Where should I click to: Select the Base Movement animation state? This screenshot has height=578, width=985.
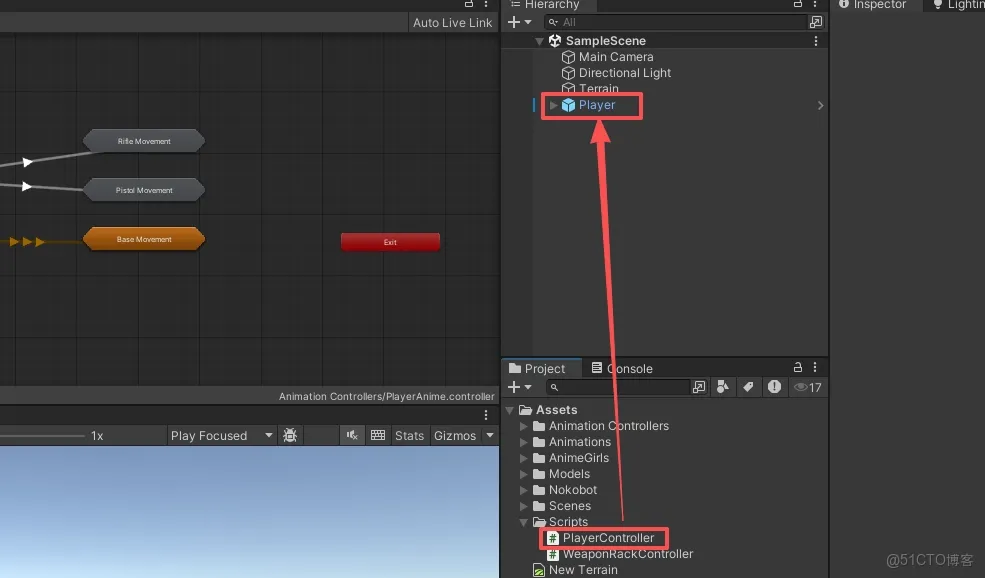click(144, 238)
